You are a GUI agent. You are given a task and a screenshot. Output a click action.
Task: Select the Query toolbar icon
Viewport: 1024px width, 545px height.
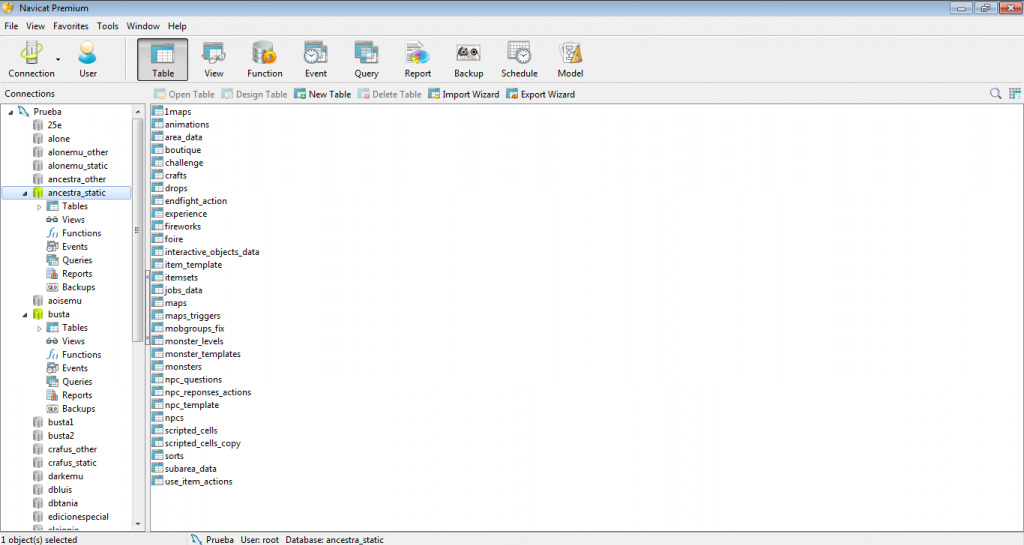pyautogui.click(x=366, y=59)
